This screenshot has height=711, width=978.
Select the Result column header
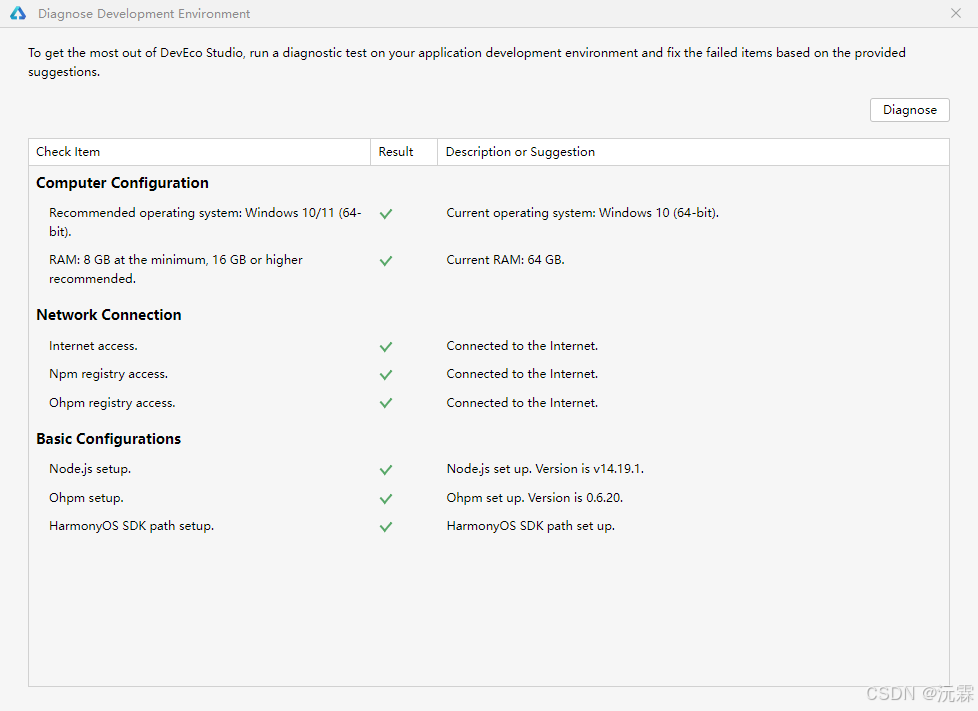(404, 152)
